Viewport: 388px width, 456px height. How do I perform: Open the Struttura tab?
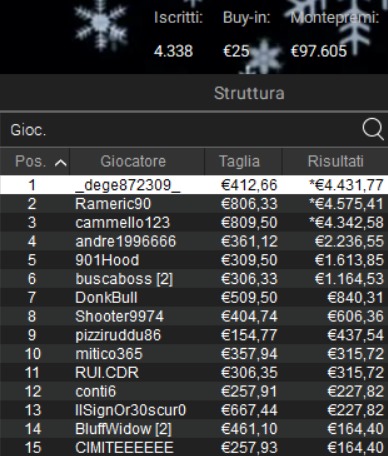249,93
